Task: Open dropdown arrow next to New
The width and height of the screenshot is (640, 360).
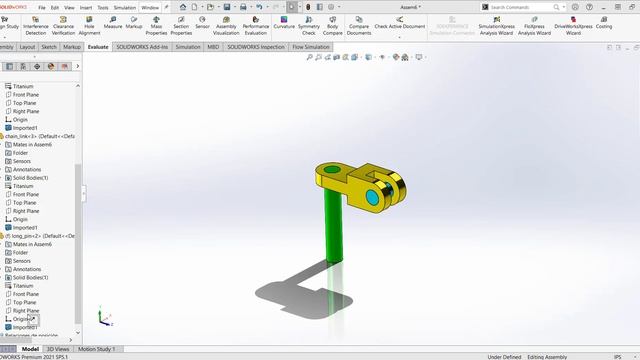Action: 201,7
